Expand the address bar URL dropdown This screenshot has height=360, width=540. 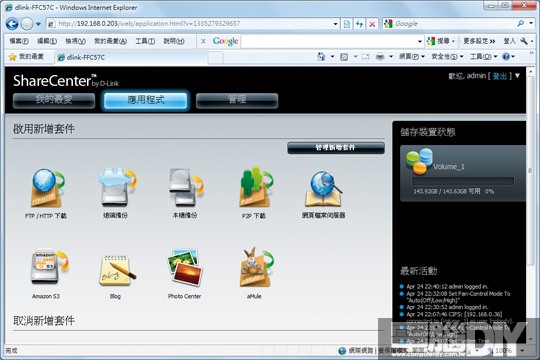coord(335,24)
